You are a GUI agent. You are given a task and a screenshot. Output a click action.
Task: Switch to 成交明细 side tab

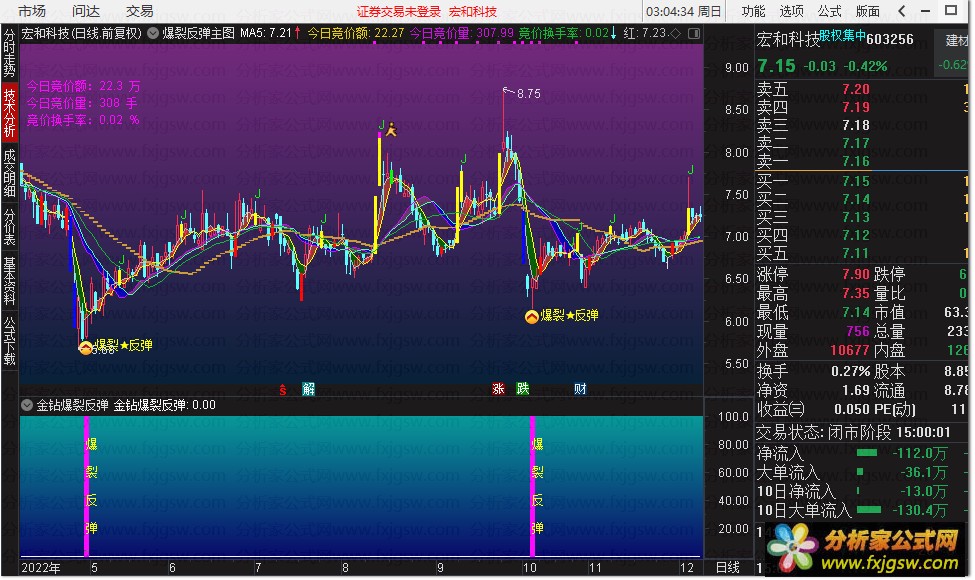9,173
